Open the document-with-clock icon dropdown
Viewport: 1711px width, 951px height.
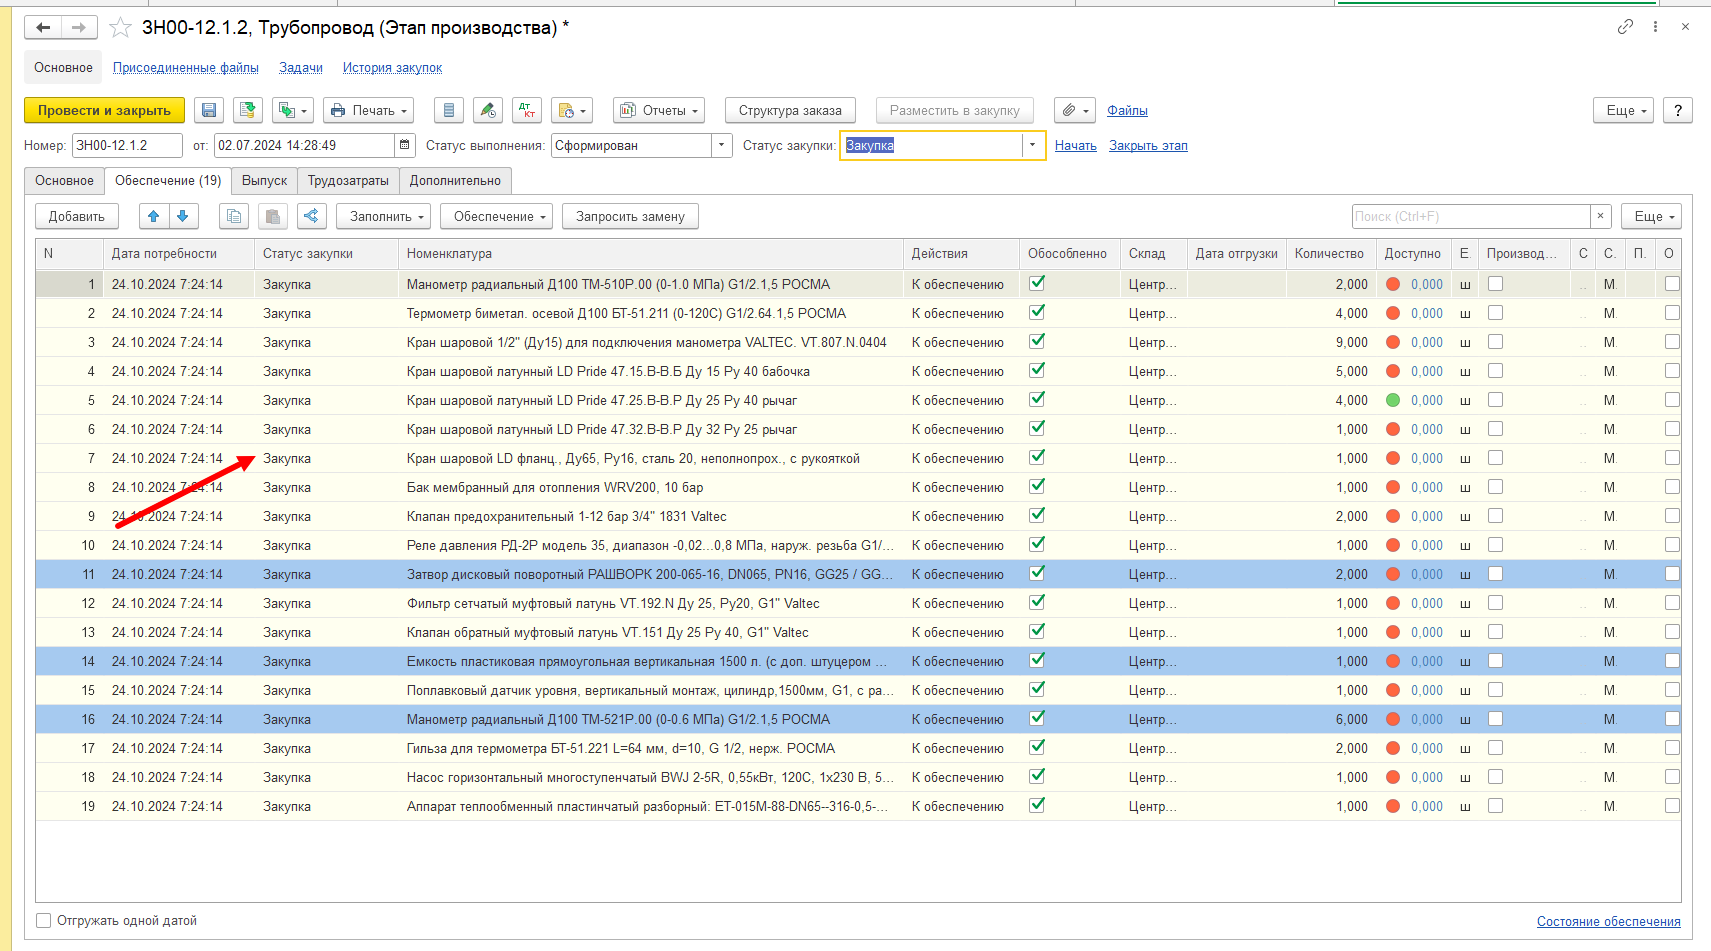(572, 110)
